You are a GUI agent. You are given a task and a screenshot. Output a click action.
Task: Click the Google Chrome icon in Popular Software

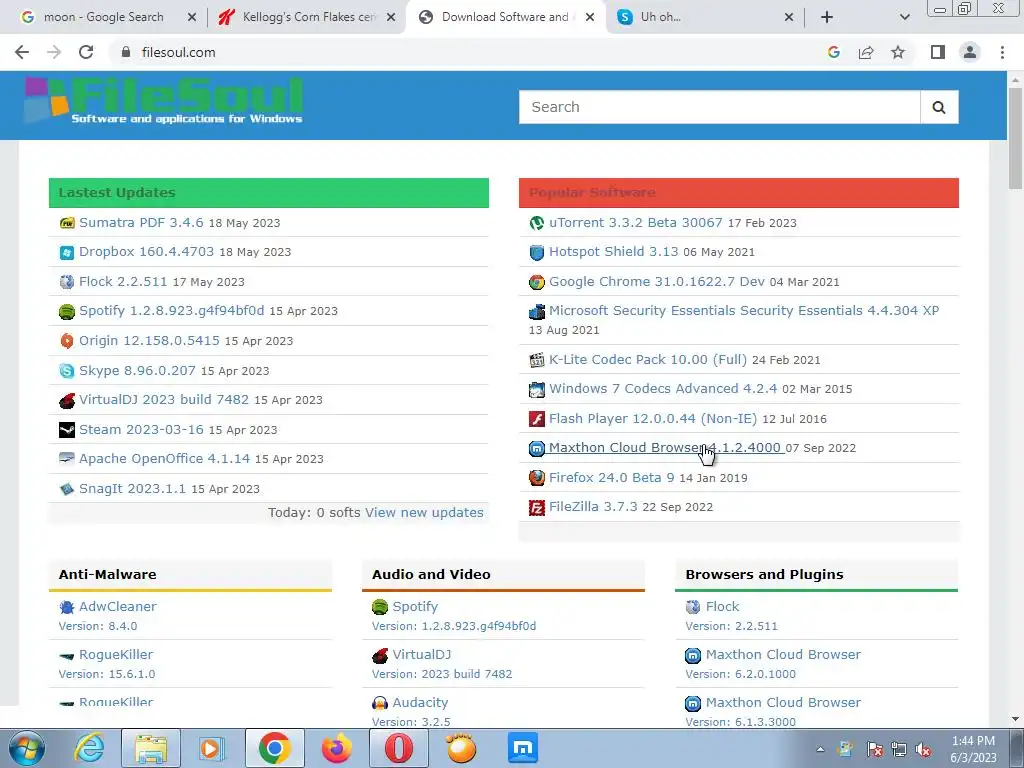click(x=537, y=282)
